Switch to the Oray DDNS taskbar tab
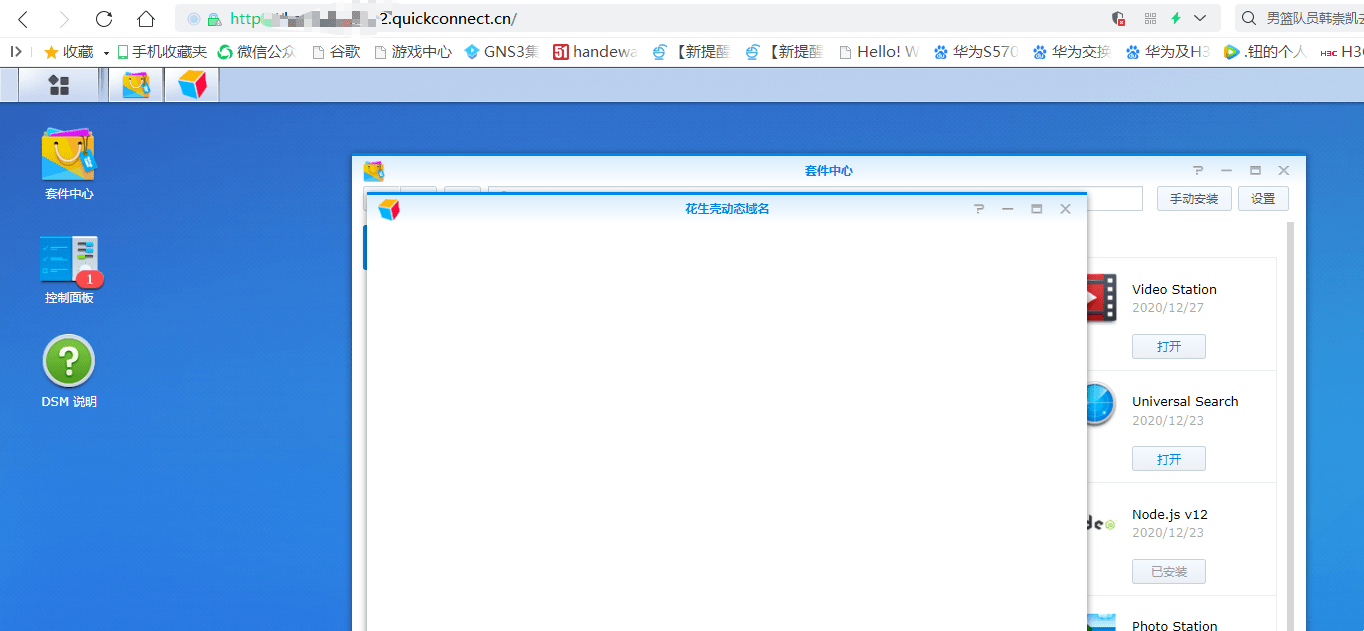The image size is (1364, 631). pyautogui.click(x=192, y=86)
